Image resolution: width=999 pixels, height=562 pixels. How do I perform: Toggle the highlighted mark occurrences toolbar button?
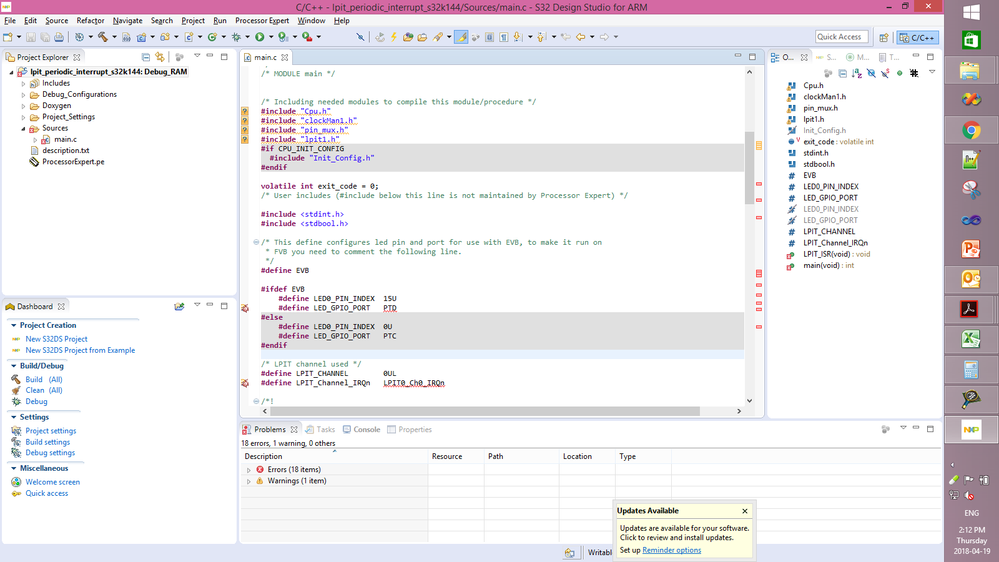click(461, 37)
